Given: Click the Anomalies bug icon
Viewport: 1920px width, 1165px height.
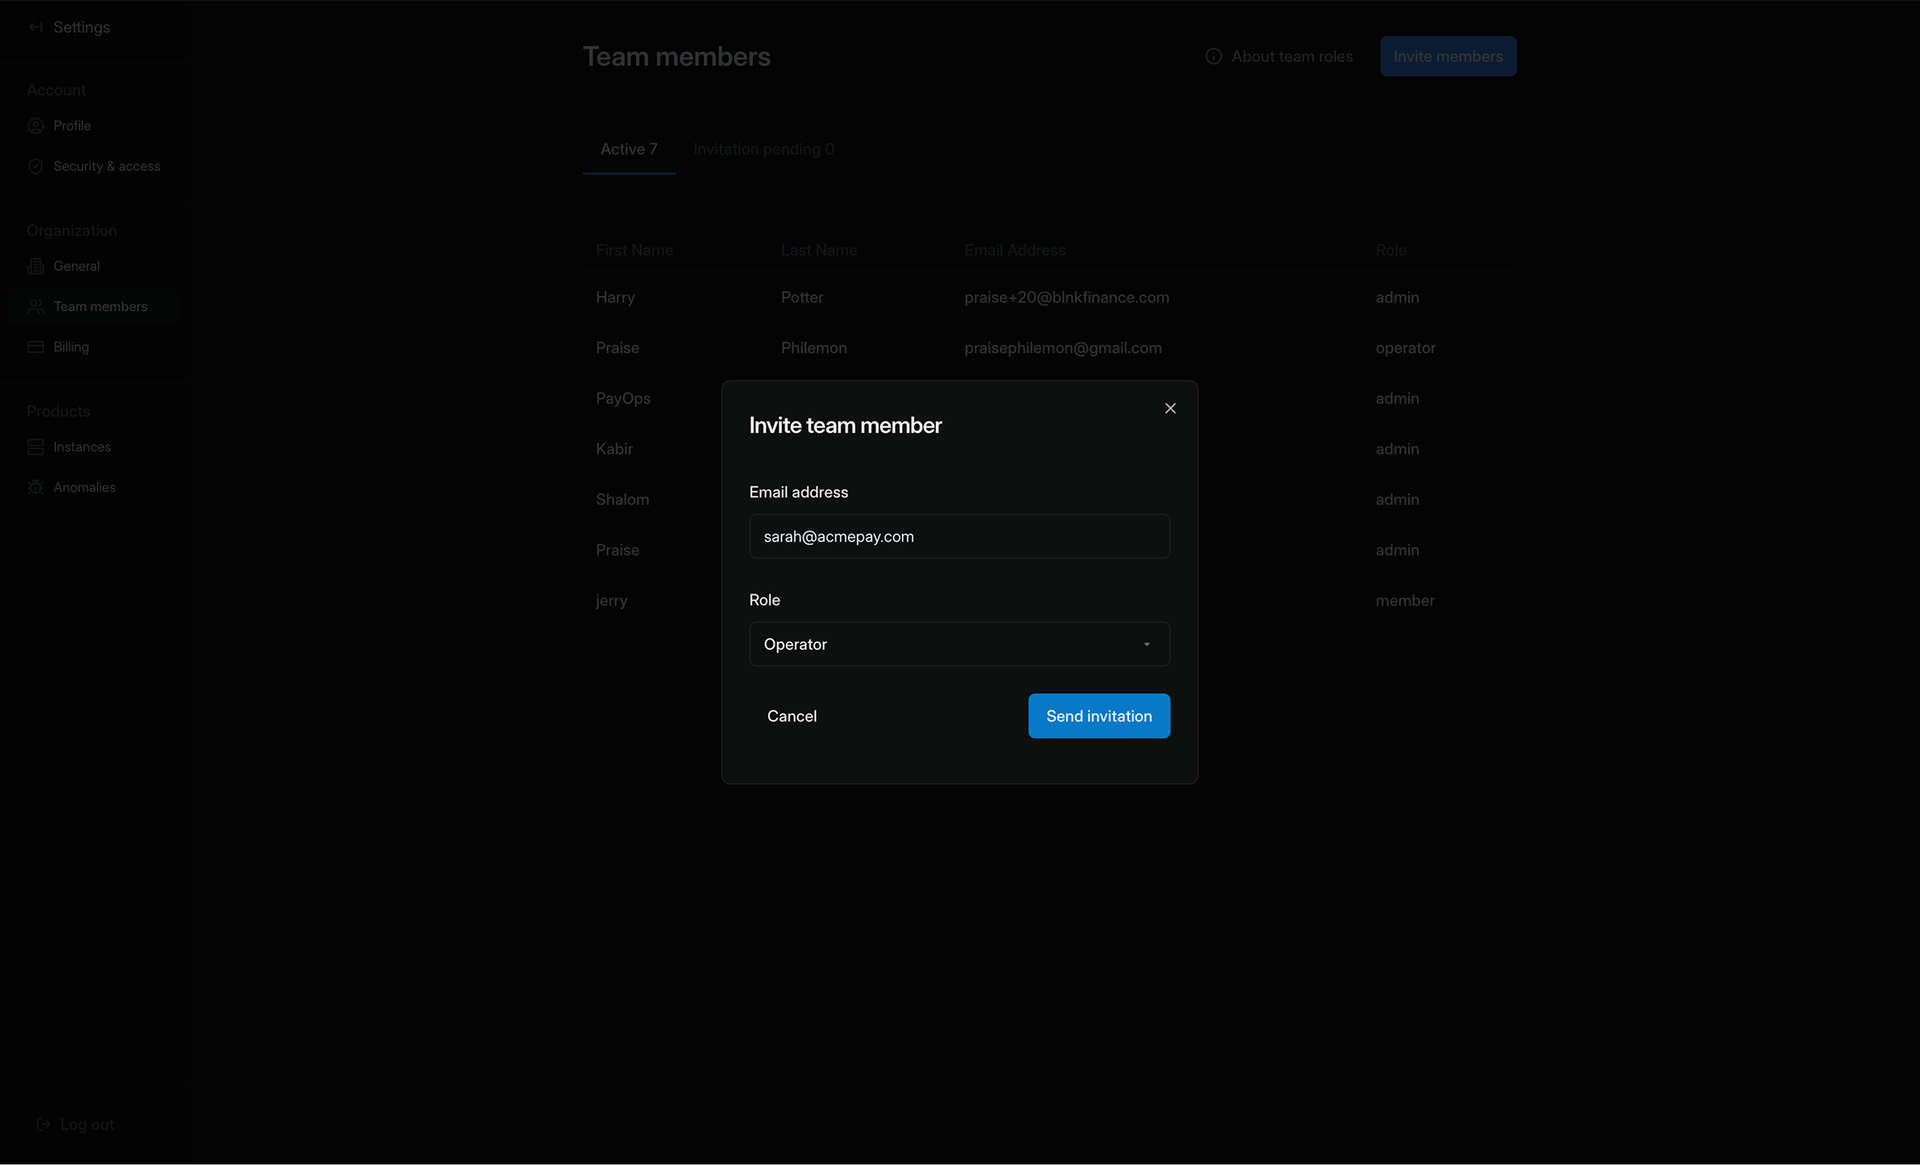Looking at the screenshot, I should click(x=36, y=487).
